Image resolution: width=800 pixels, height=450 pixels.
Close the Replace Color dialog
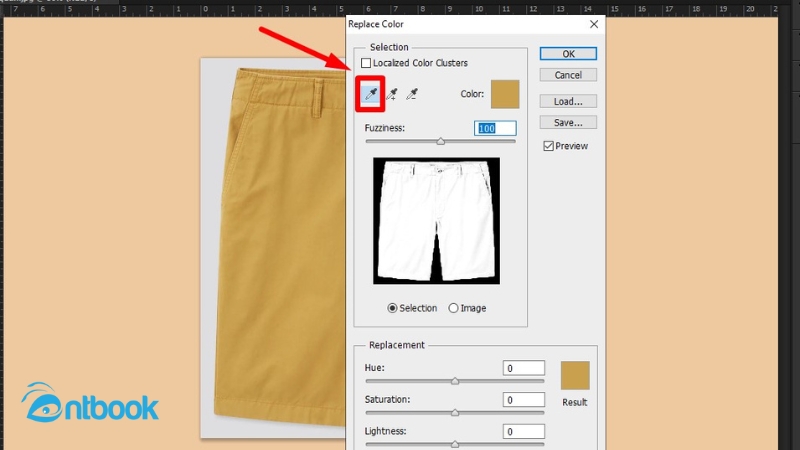click(594, 24)
